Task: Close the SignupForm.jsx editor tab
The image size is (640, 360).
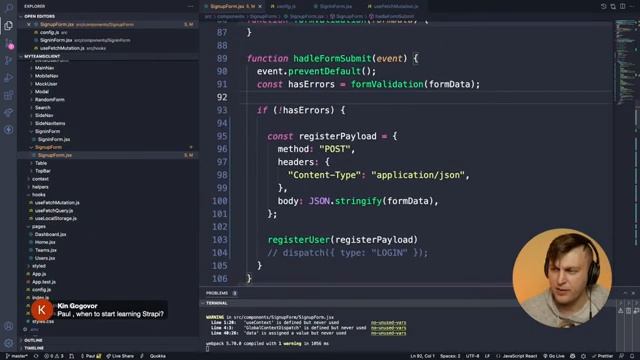Action: [x=260, y=7]
